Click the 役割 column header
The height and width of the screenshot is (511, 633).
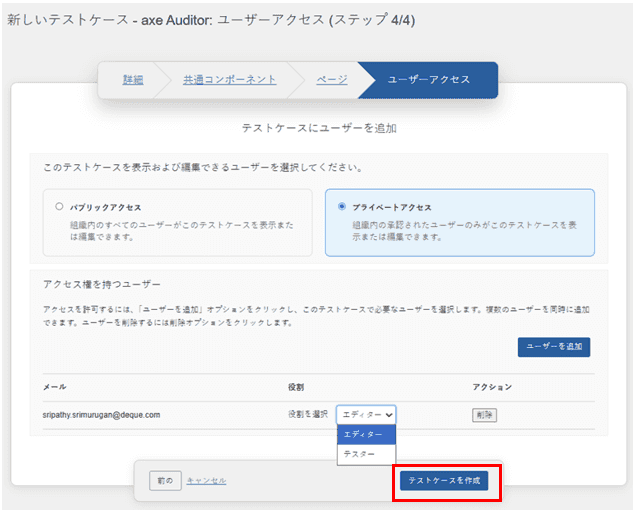pyautogui.click(x=295, y=385)
